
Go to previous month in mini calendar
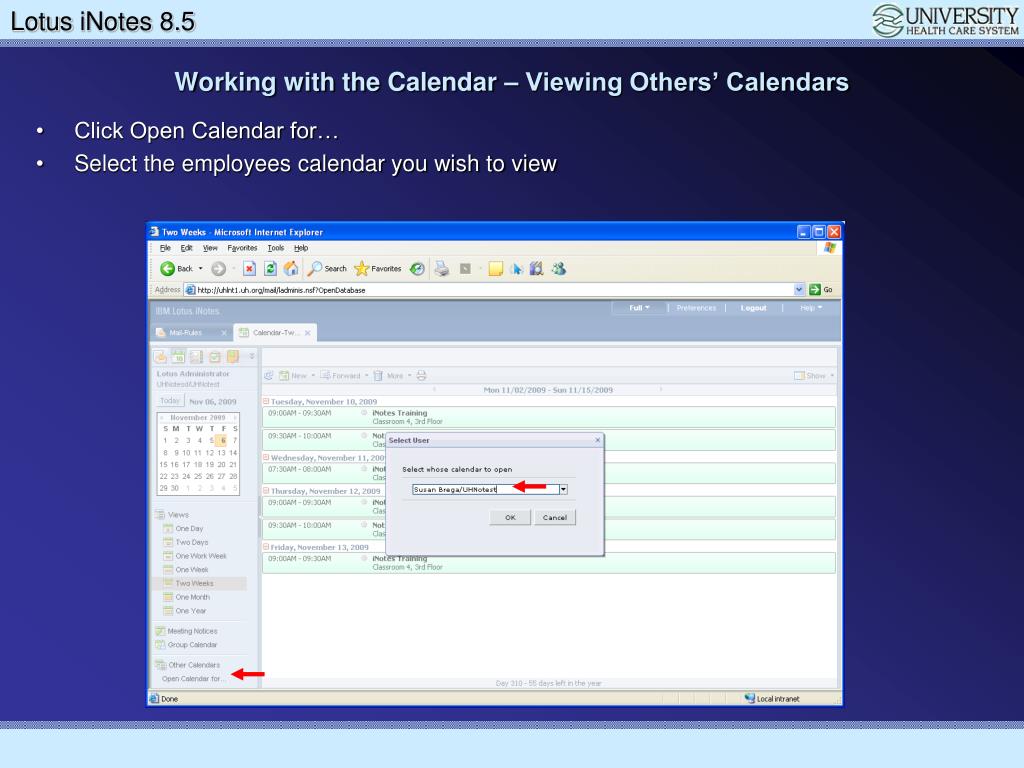click(162, 417)
